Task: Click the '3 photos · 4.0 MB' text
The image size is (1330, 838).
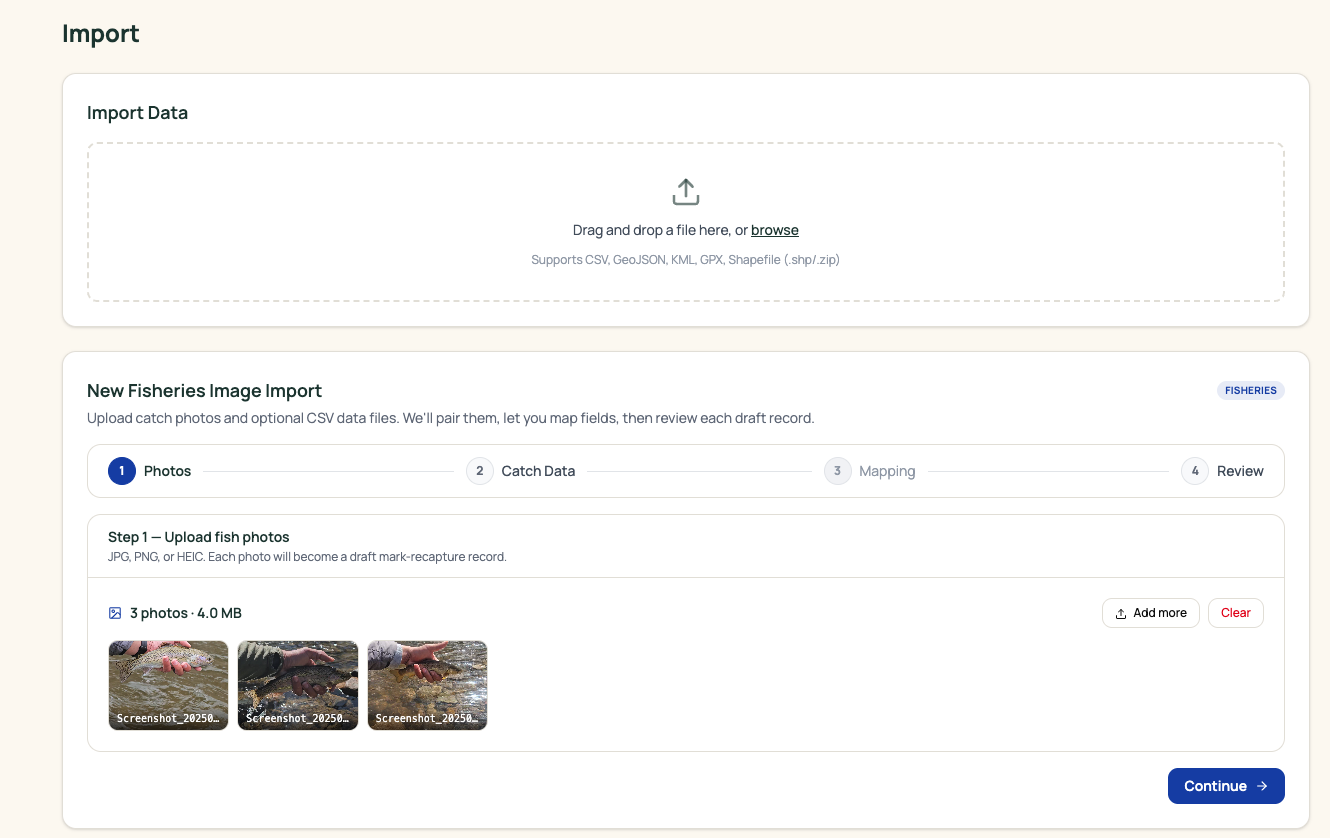Action: click(x=186, y=613)
